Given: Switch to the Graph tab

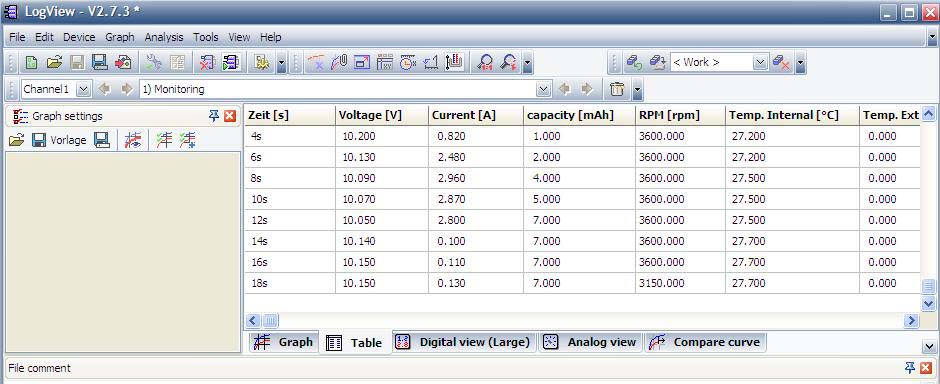Looking at the screenshot, I should tap(283, 342).
